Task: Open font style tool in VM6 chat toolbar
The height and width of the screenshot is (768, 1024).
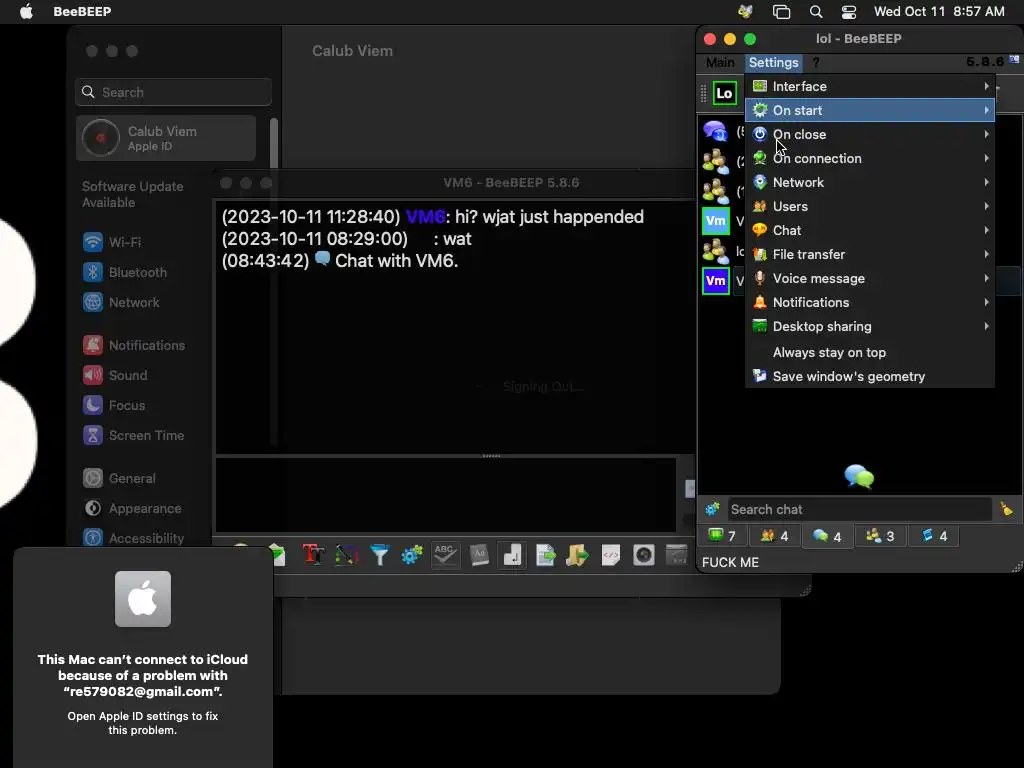Action: [x=313, y=555]
